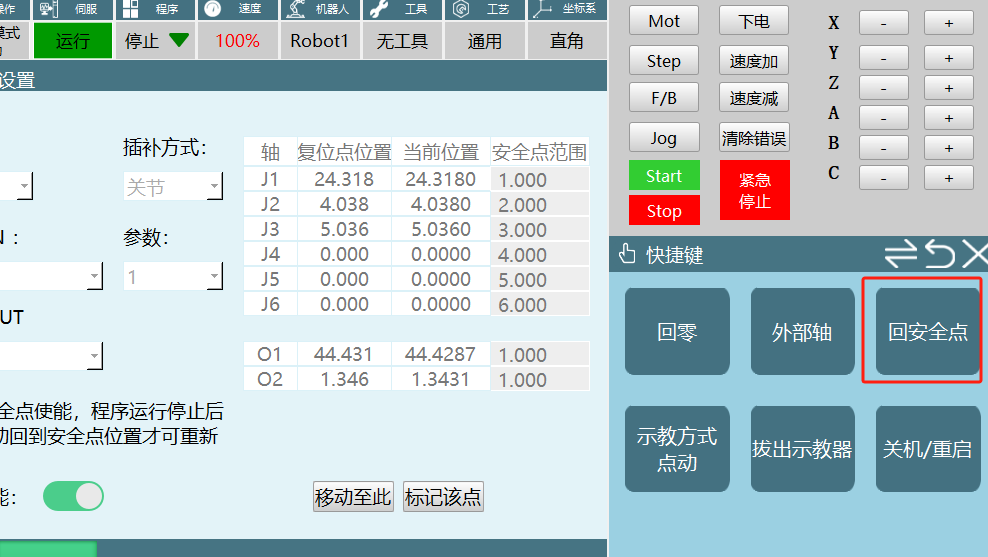Click the 示教方式点动 shortcut

[677, 449]
